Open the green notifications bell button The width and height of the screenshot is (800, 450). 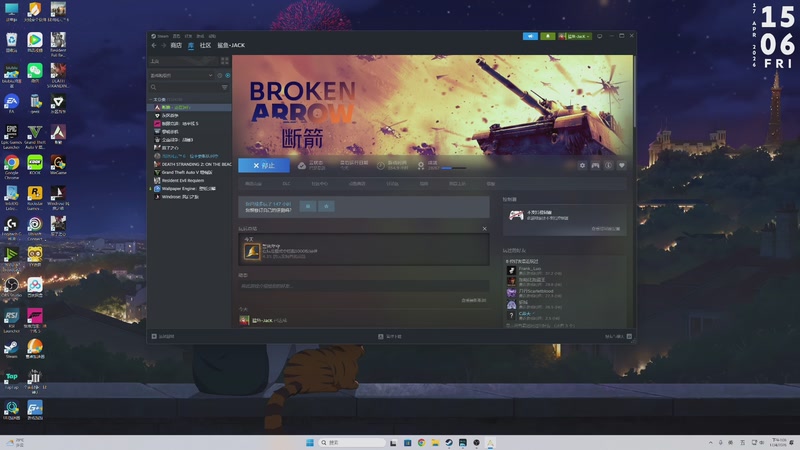coord(547,36)
